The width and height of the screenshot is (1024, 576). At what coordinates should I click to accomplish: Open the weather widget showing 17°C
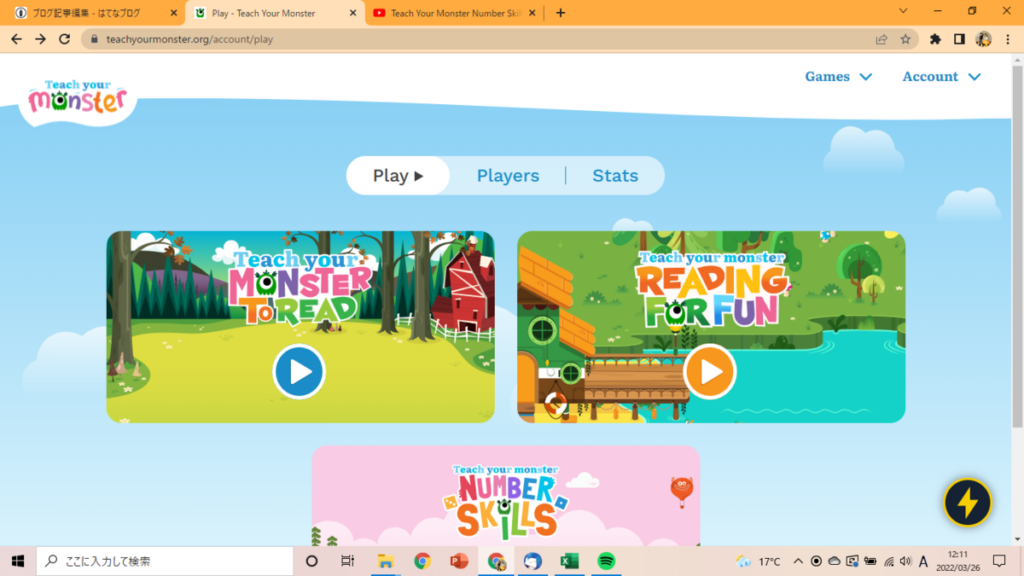[x=758, y=561]
